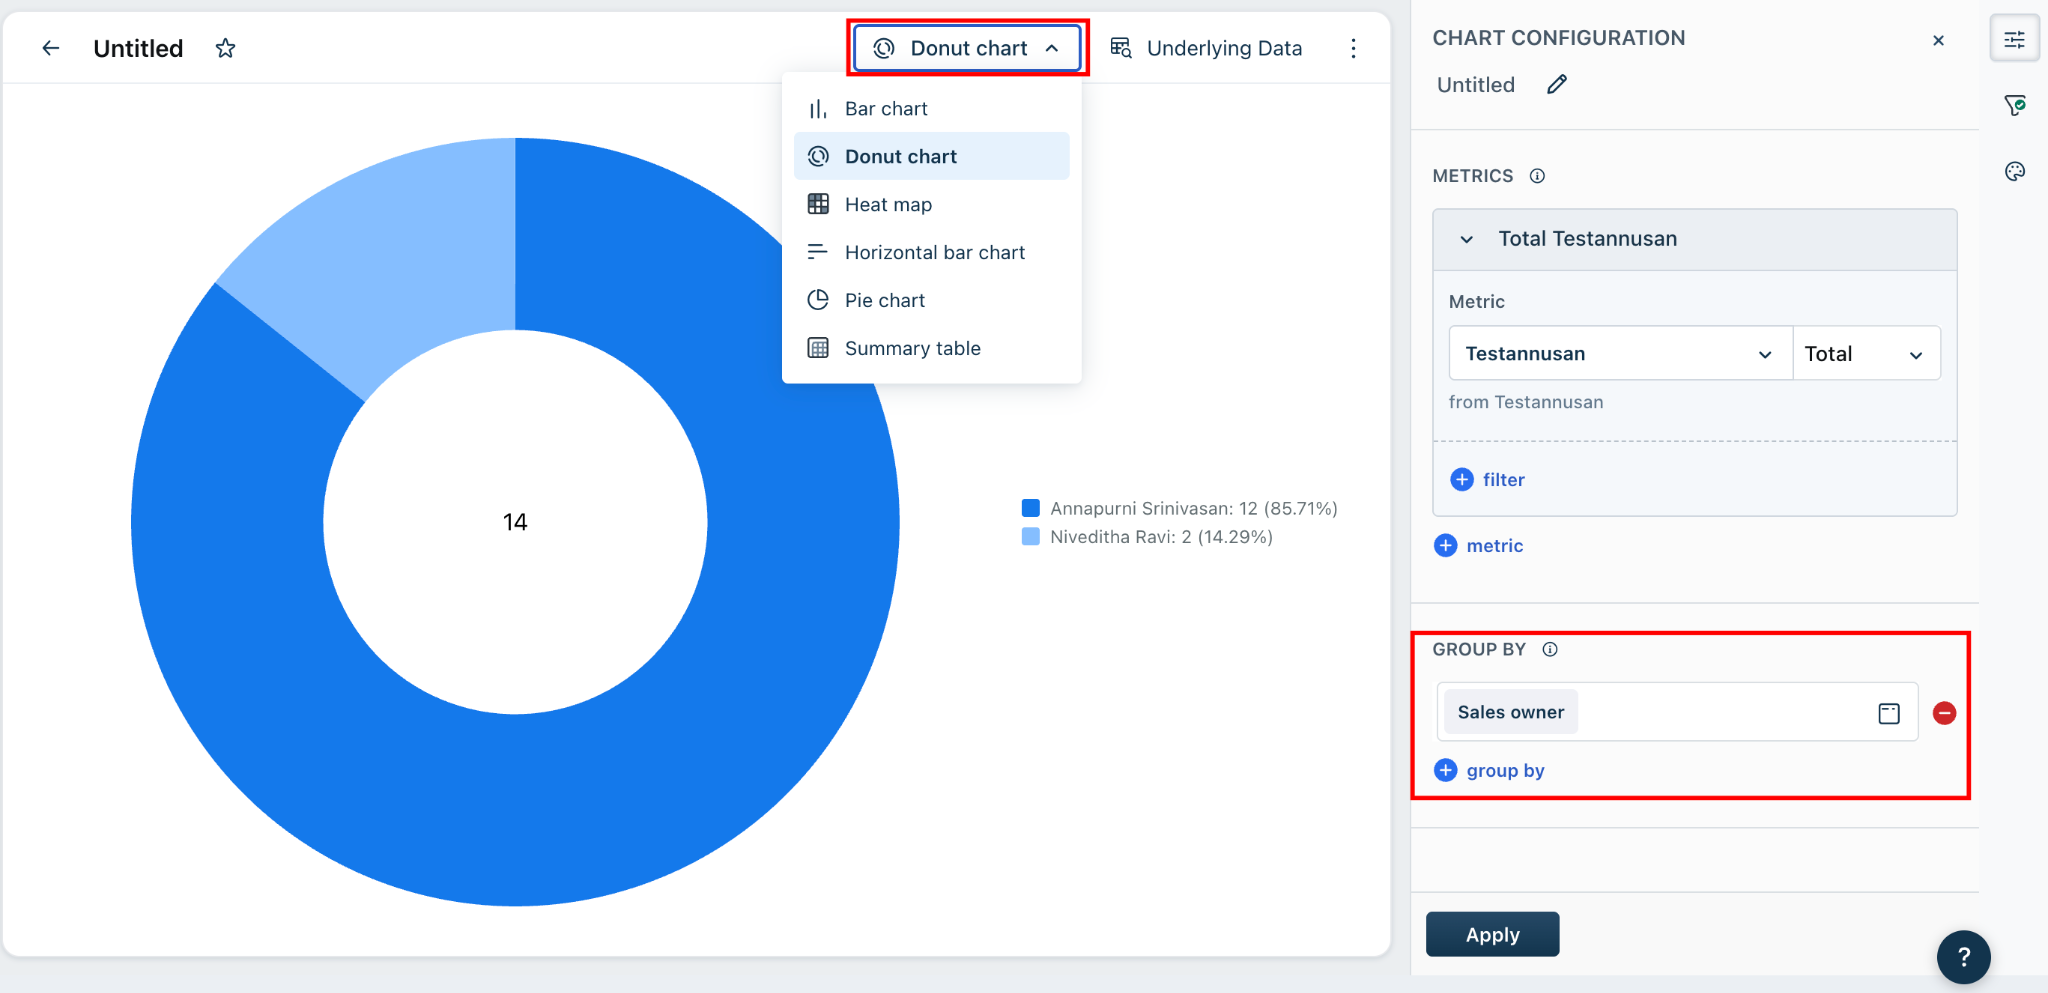Click the Heat map grid icon

818,204
